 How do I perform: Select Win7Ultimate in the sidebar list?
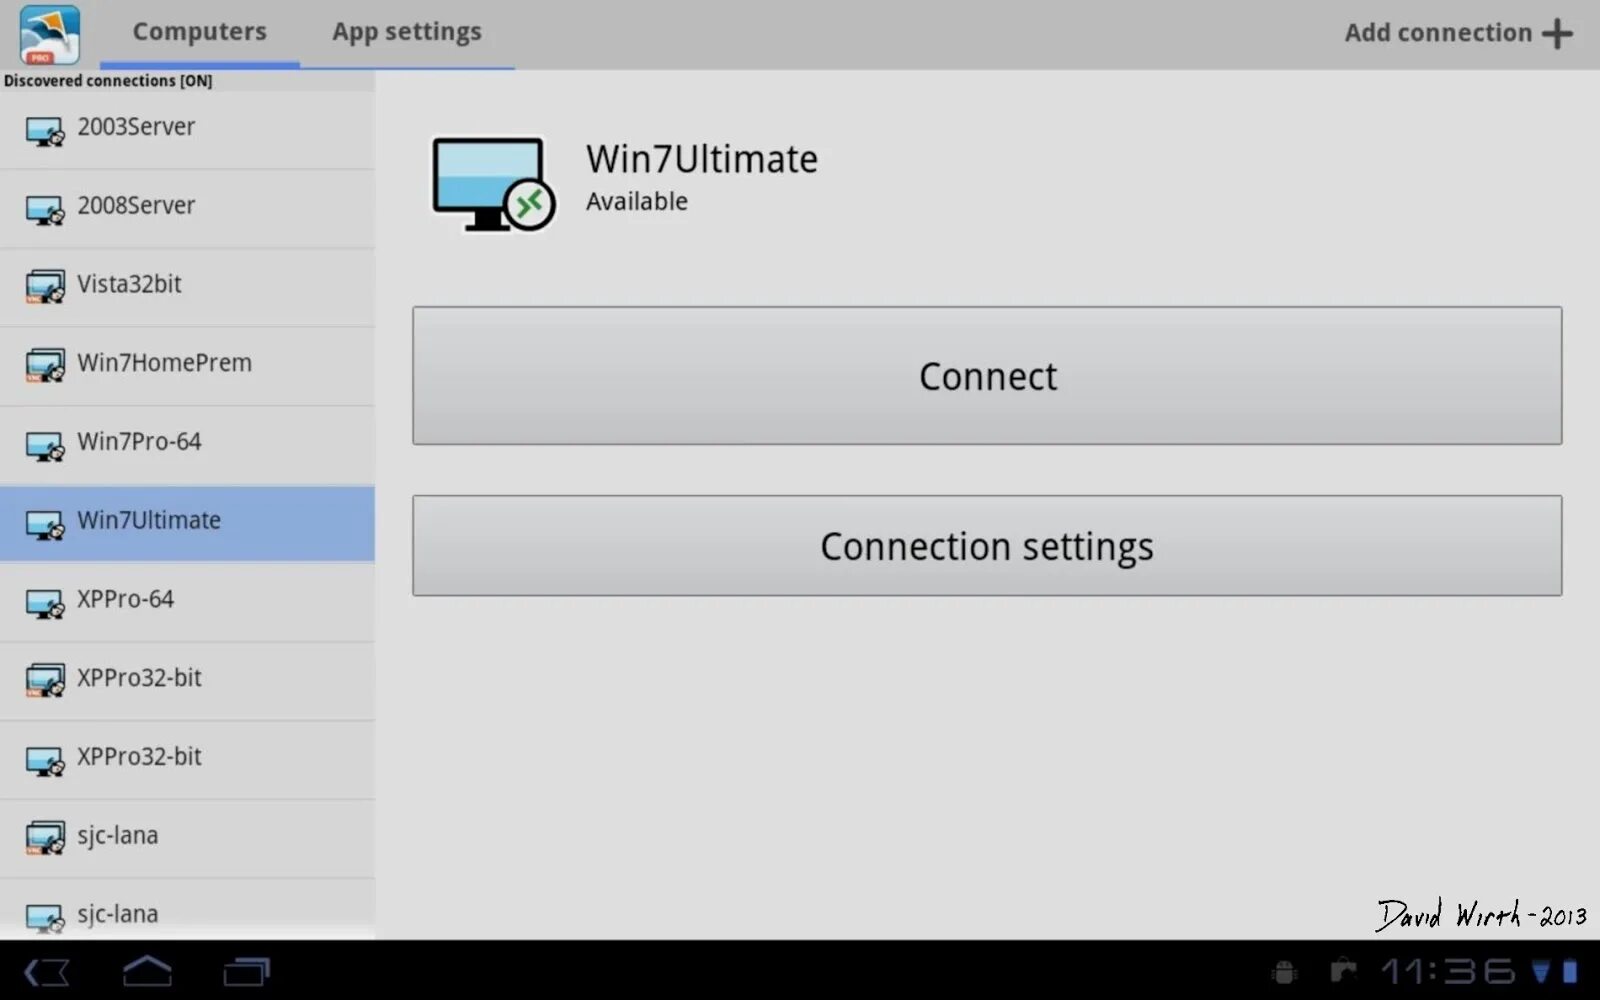(x=187, y=524)
